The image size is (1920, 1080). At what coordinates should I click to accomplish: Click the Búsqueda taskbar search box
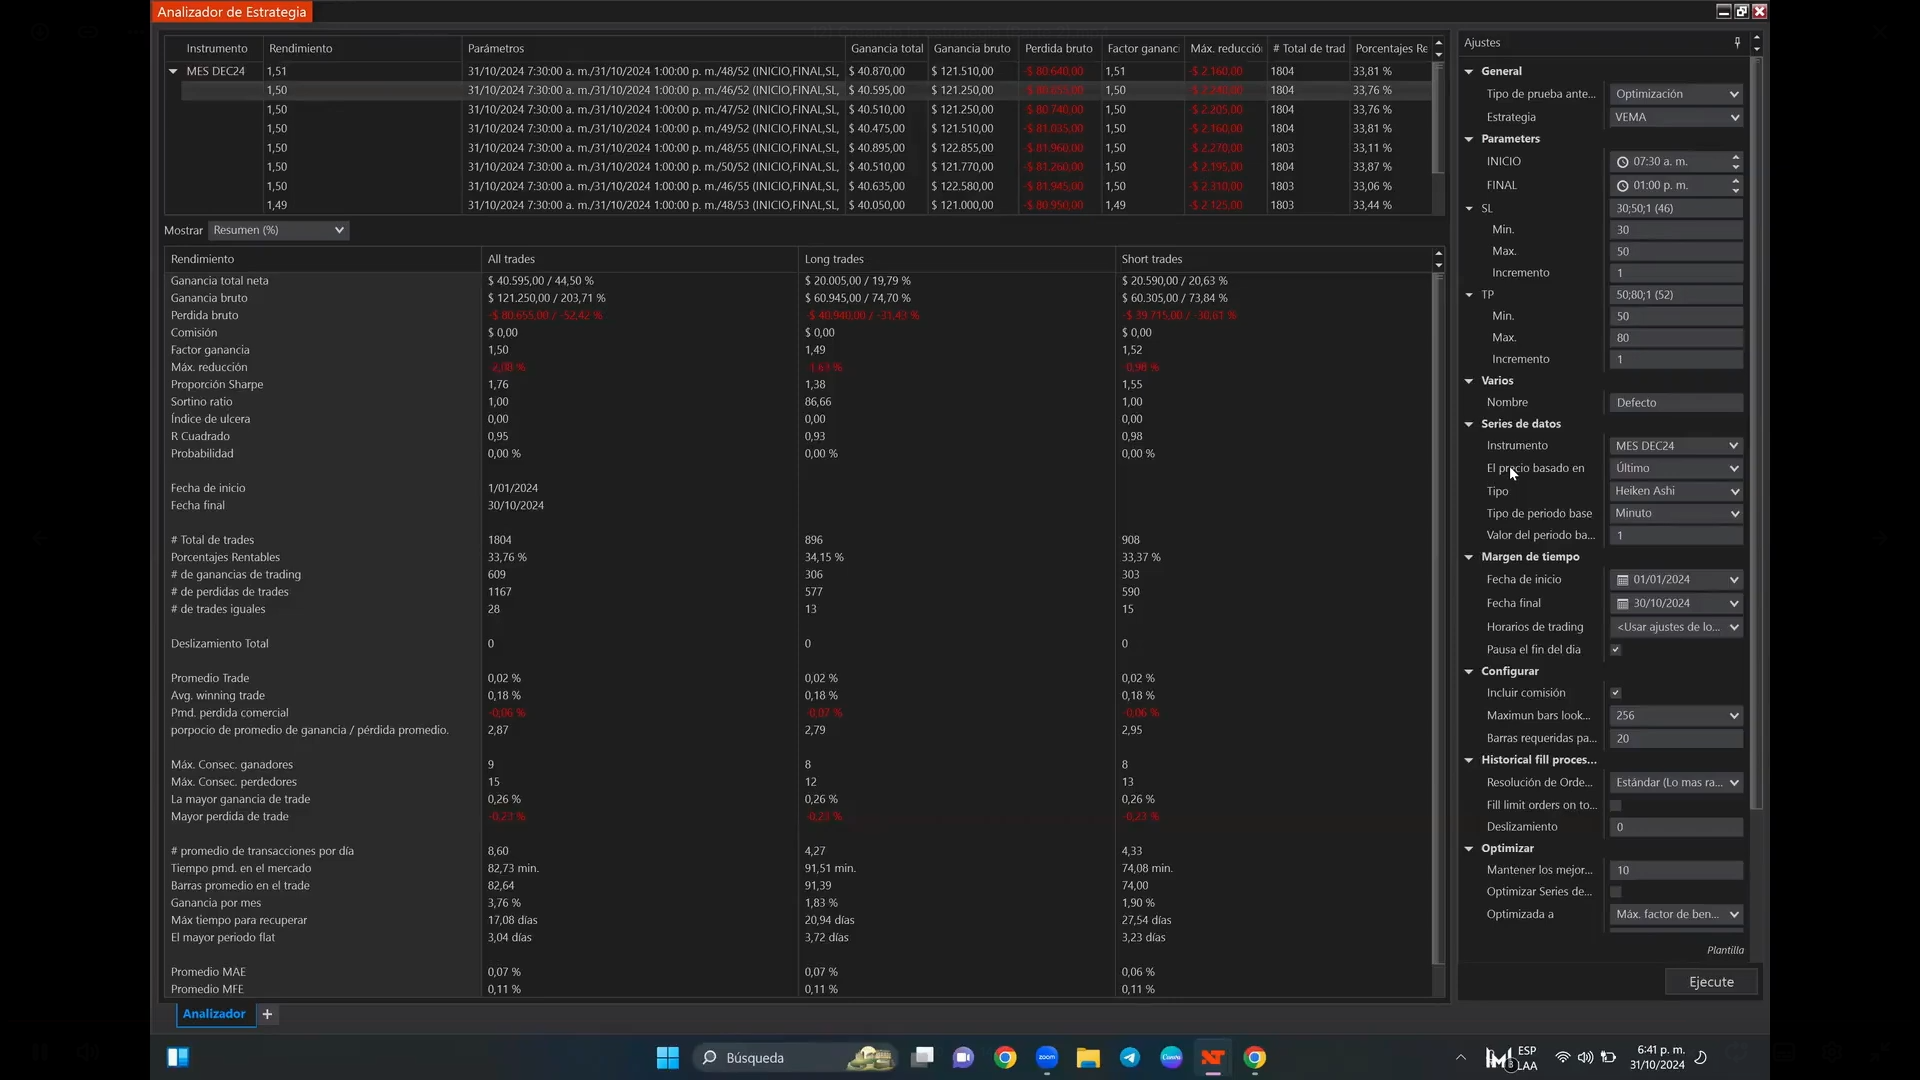794,1057
